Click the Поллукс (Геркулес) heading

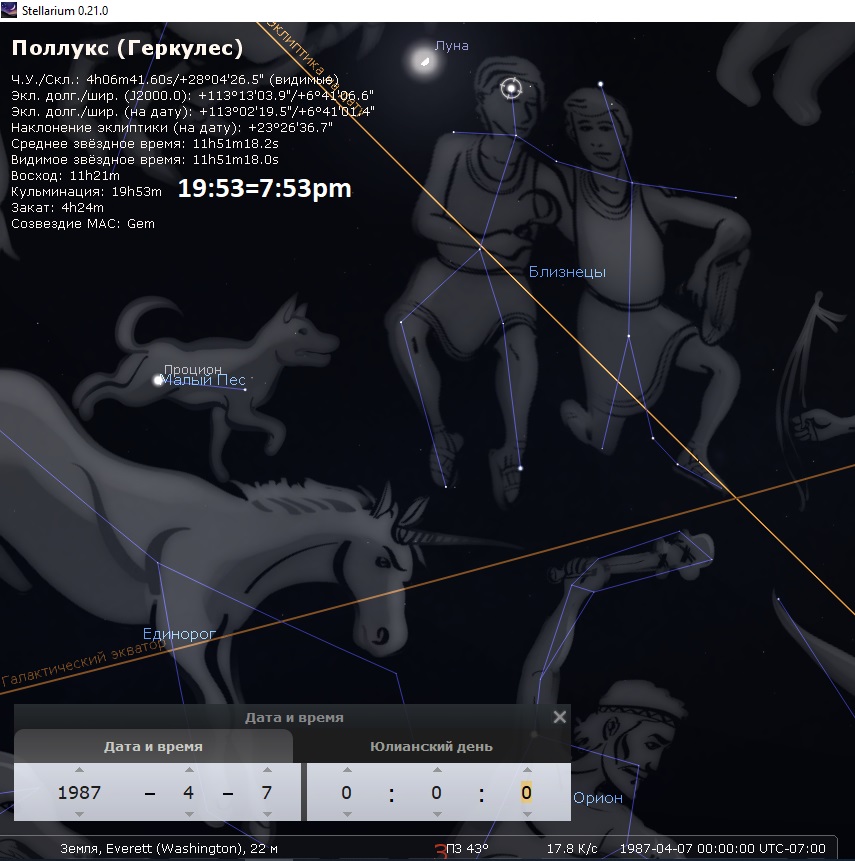coord(127,48)
